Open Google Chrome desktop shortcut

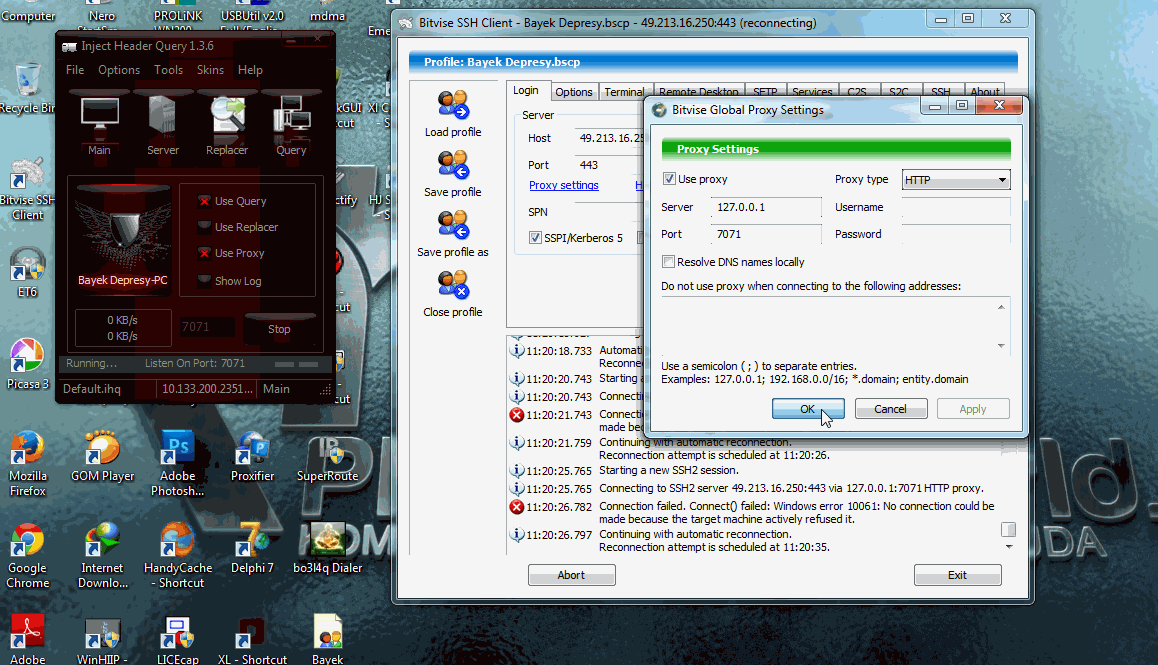click(x=28, y=556)
